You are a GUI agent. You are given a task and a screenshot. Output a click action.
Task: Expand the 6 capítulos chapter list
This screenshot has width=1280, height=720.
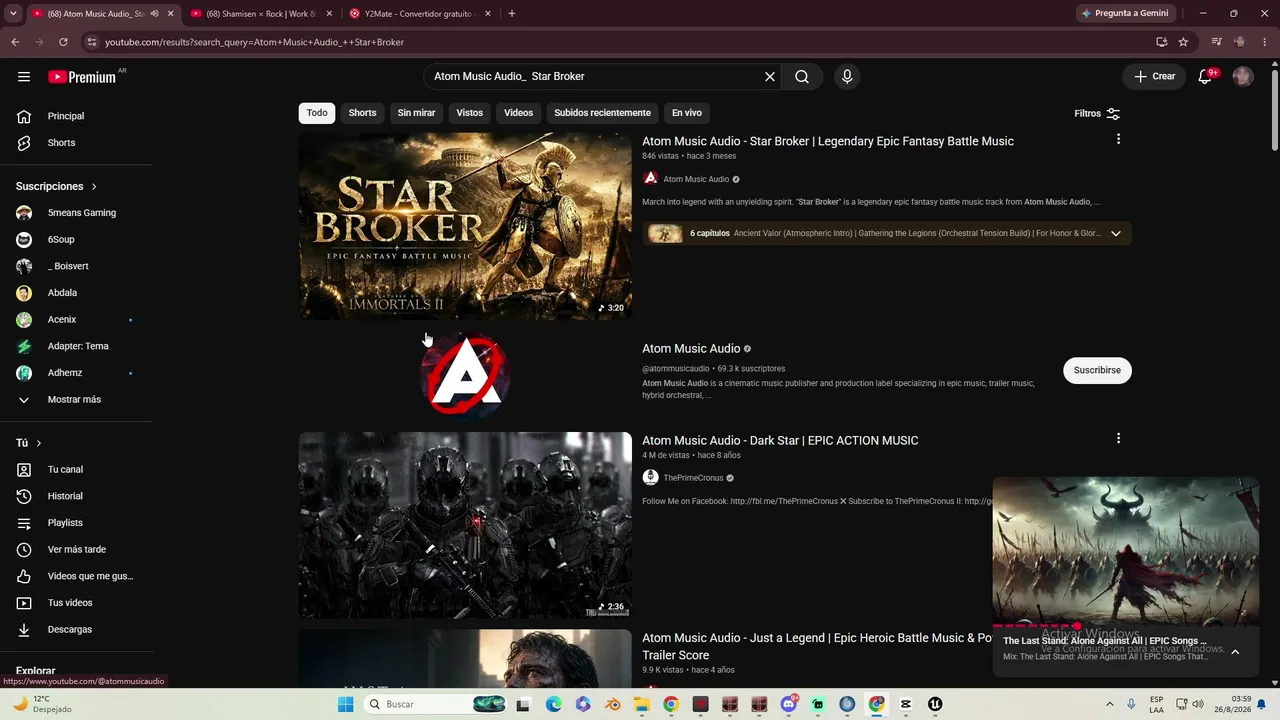pos(1116,234)
